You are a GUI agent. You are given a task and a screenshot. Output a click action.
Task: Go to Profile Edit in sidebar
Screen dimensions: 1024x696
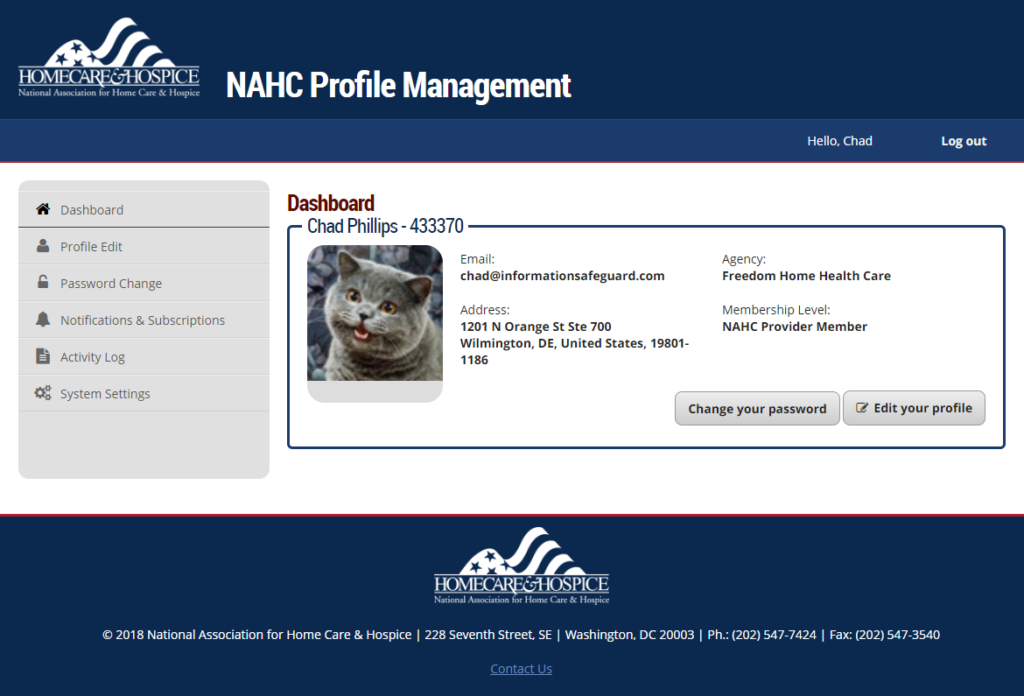[91, 247]
